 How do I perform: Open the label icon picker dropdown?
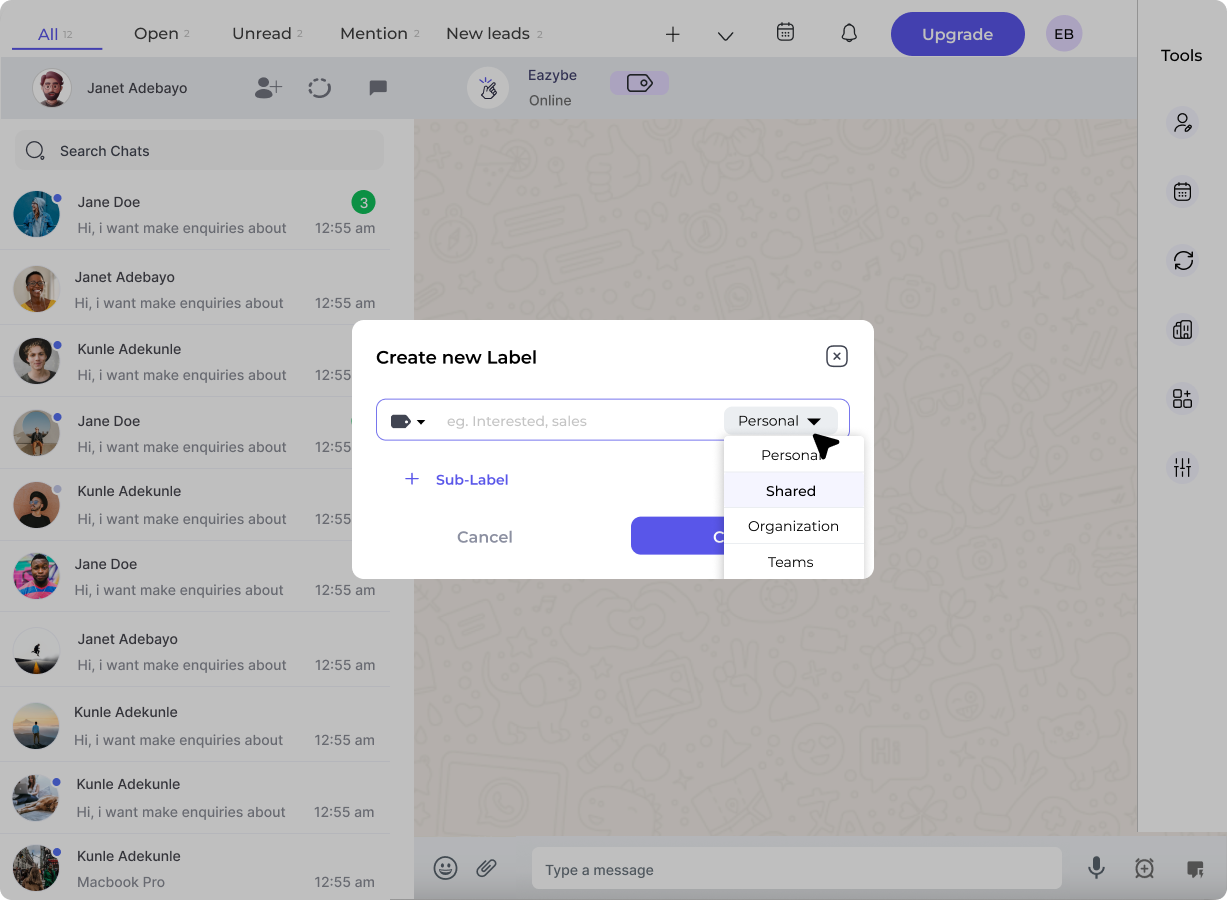[408, 421]
